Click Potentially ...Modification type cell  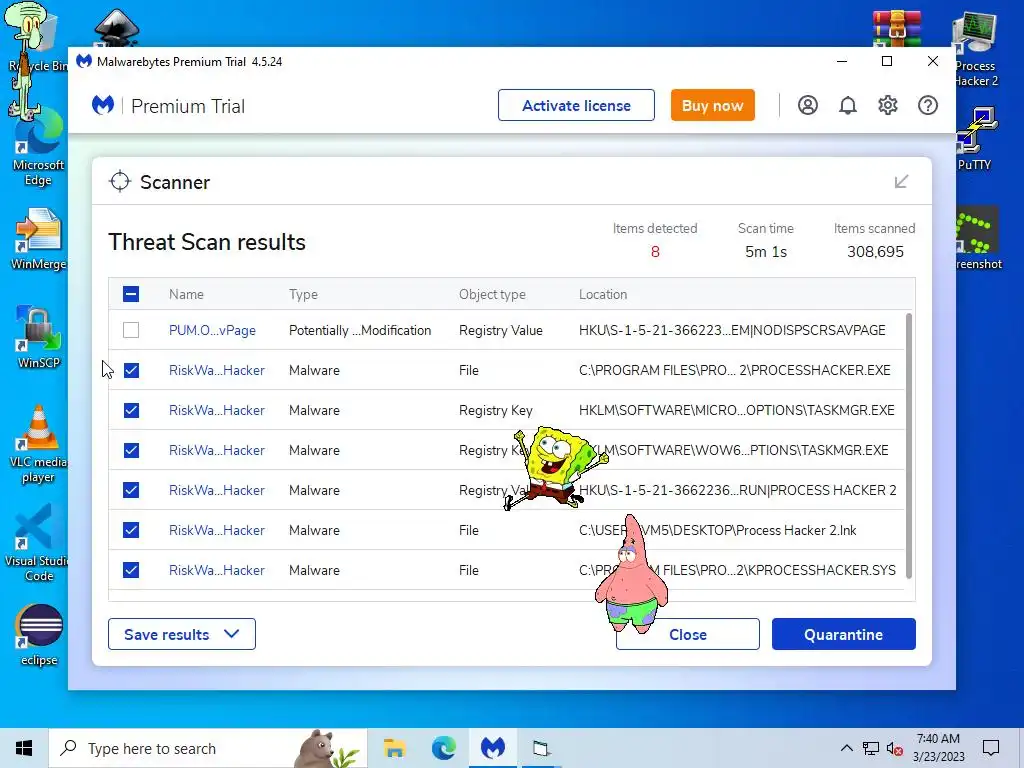pos(360,330)
